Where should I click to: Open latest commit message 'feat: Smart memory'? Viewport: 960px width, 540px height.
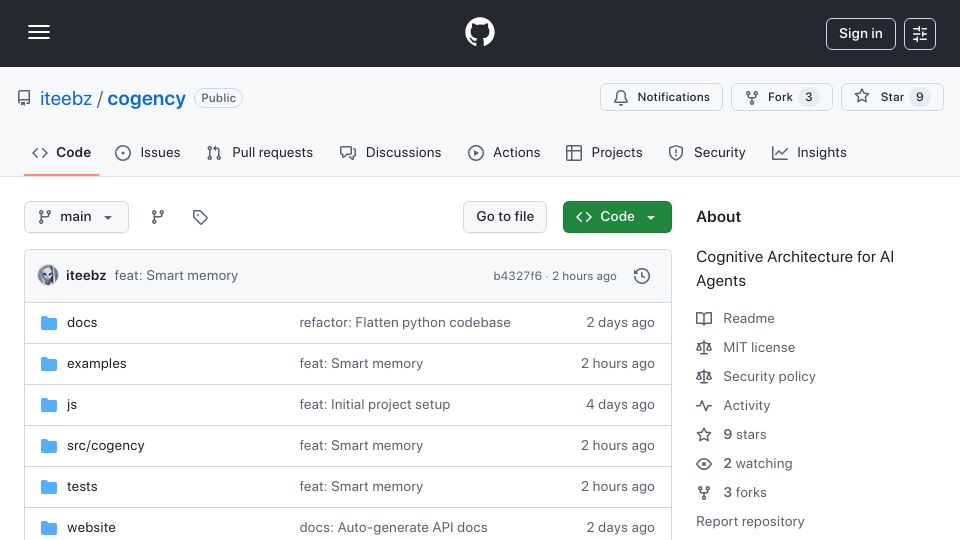176,276
